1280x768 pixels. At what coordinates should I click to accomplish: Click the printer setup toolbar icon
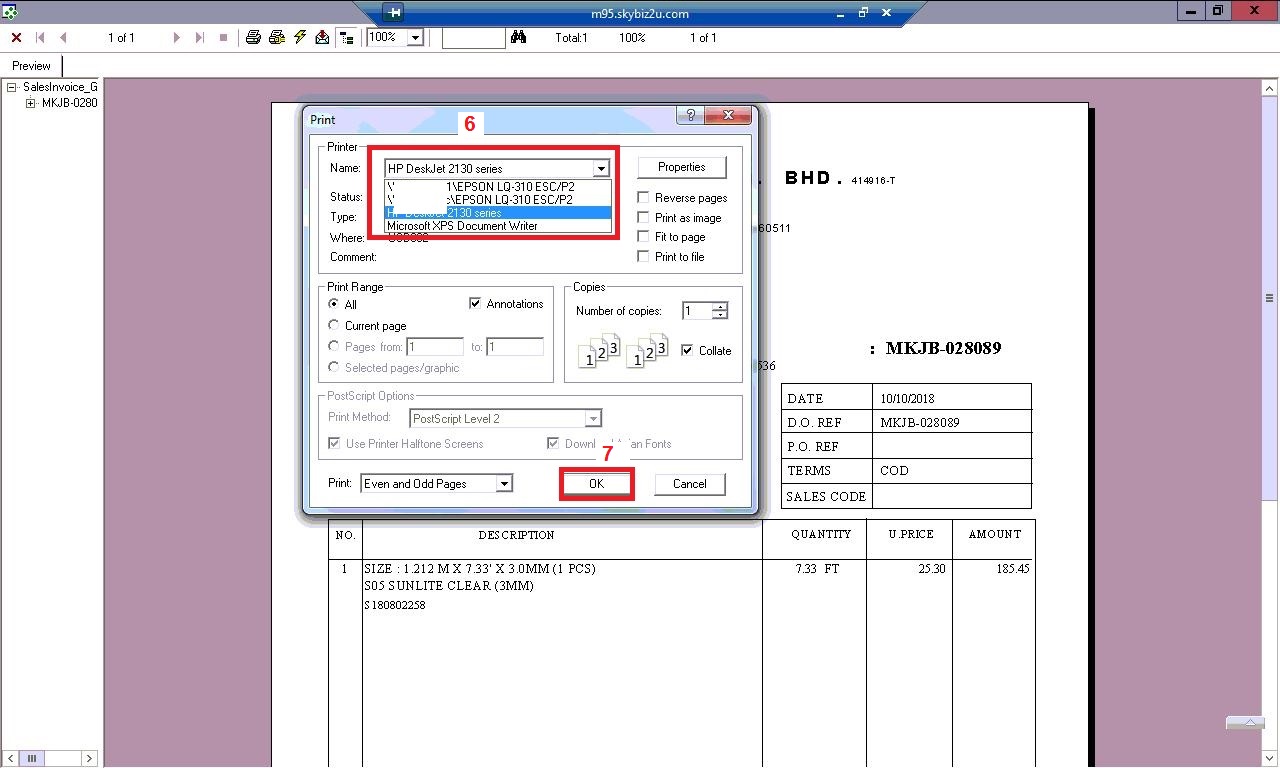[x=277, y=37]
